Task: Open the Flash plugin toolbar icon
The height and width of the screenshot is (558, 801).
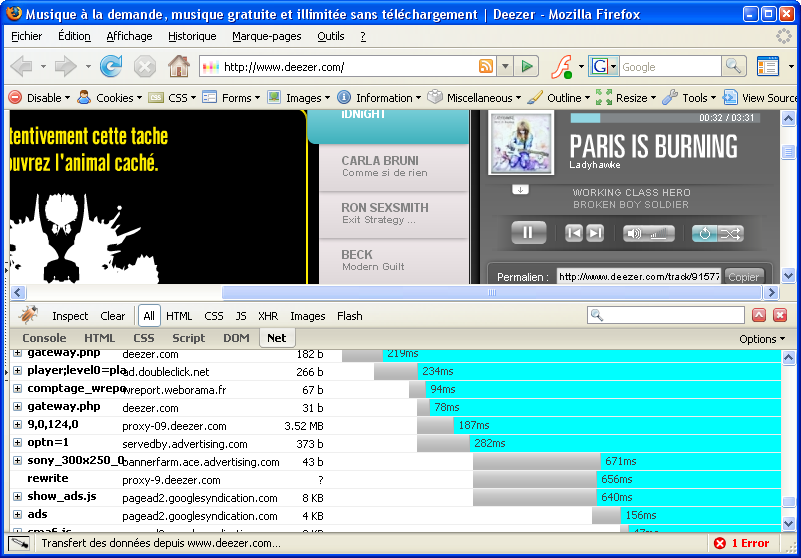Action: pos(562,67)
